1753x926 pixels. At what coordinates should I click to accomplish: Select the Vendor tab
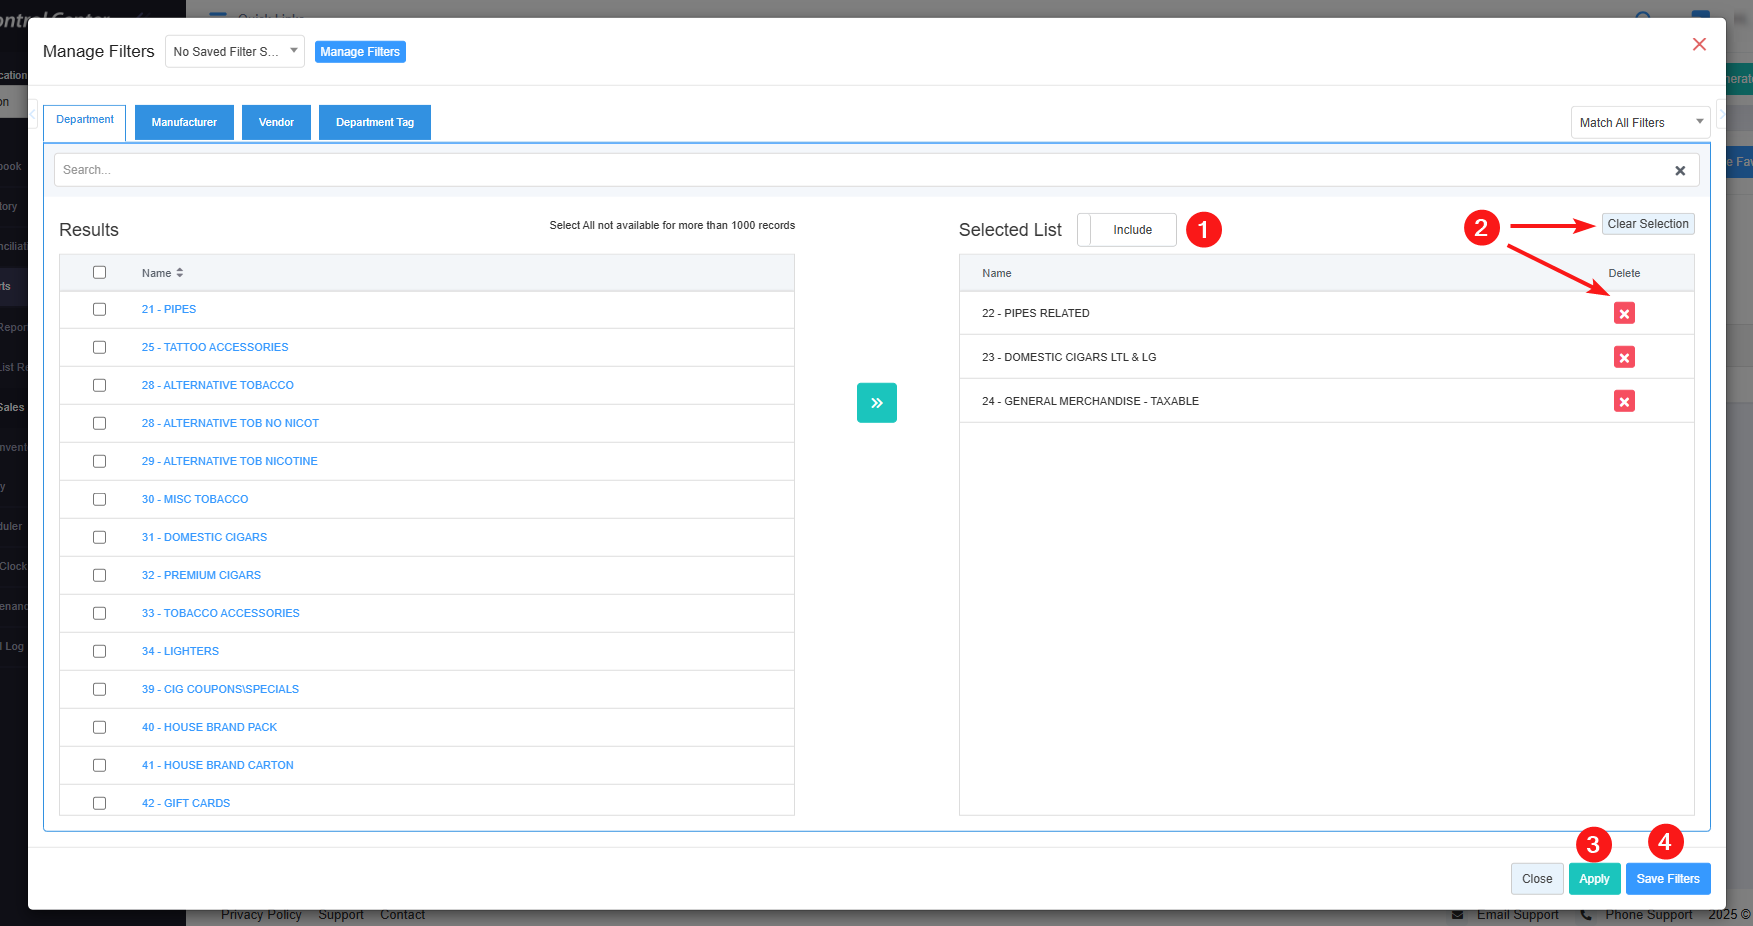point(276,123)
